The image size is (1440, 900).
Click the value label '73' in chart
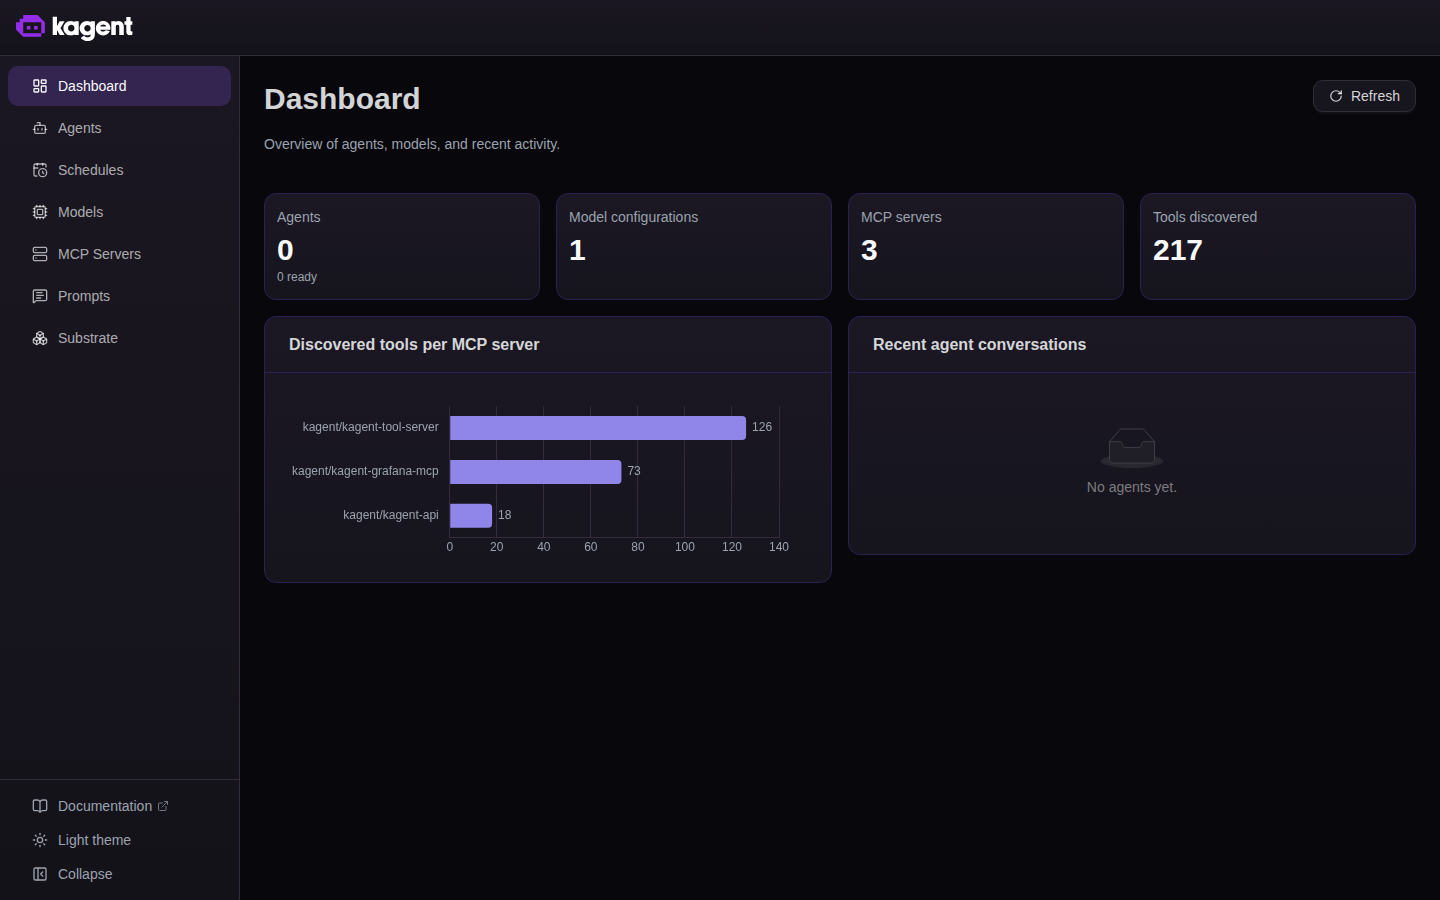pos(634,471)
